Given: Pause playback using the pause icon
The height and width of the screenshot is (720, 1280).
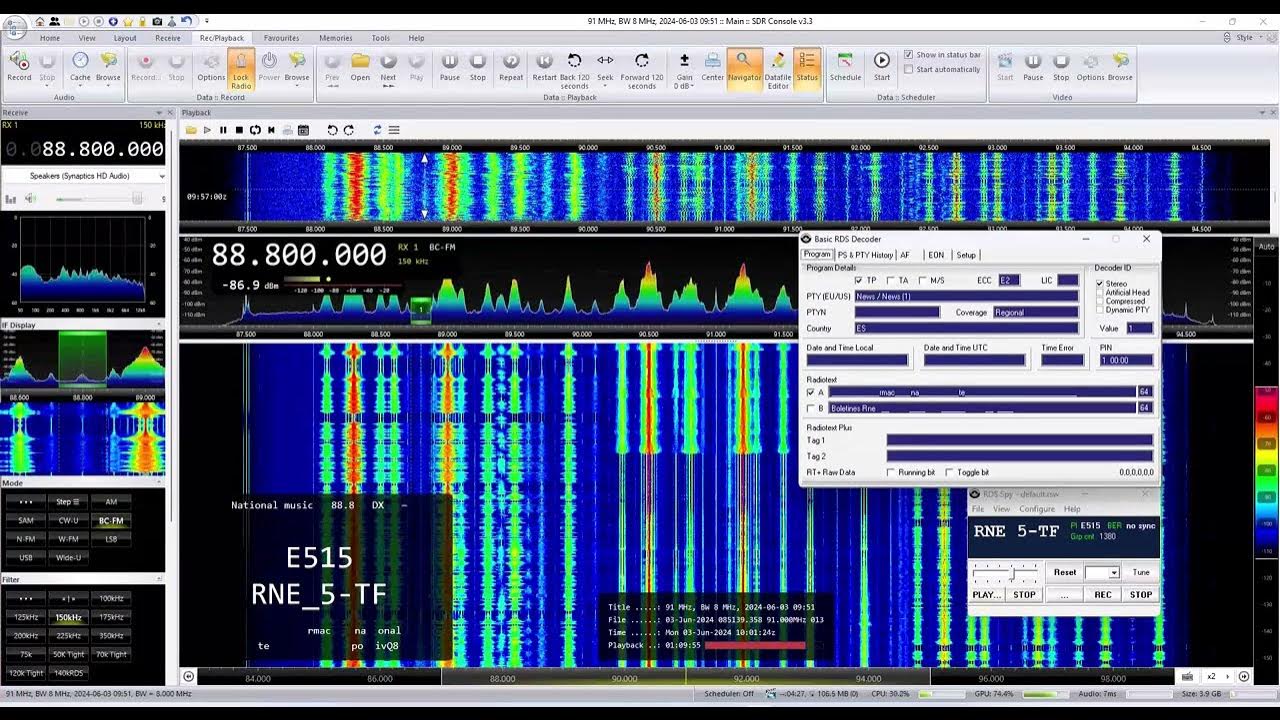Looking at the screenshot, I should pos(450,62).
